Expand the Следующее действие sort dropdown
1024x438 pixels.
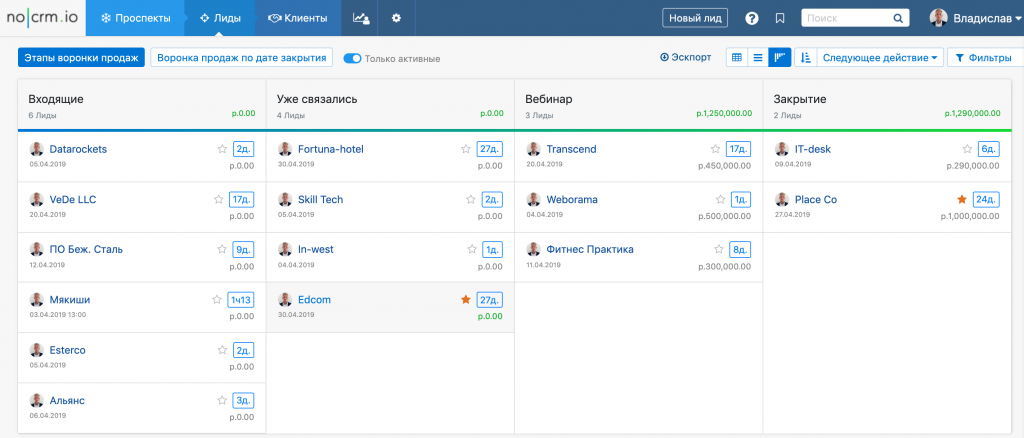880,57
